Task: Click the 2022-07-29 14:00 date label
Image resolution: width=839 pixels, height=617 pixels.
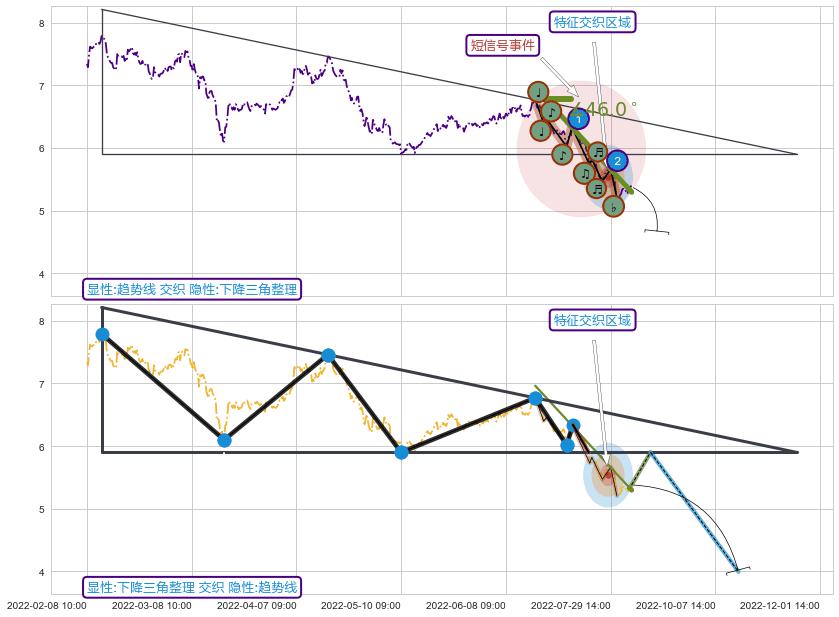Action: tap(570, 605)
